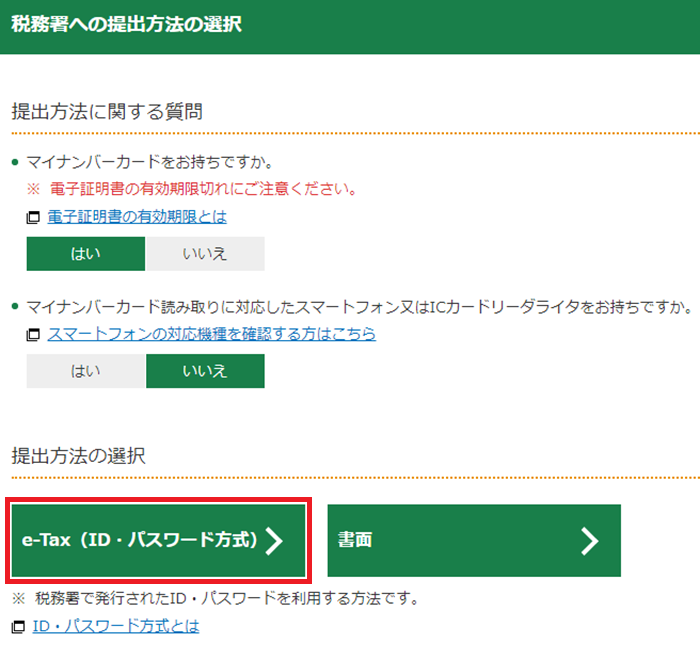Click heading 提出方法に関する質問
The width and height of the screenshot is (700, 659).
(x=107, y=112)
